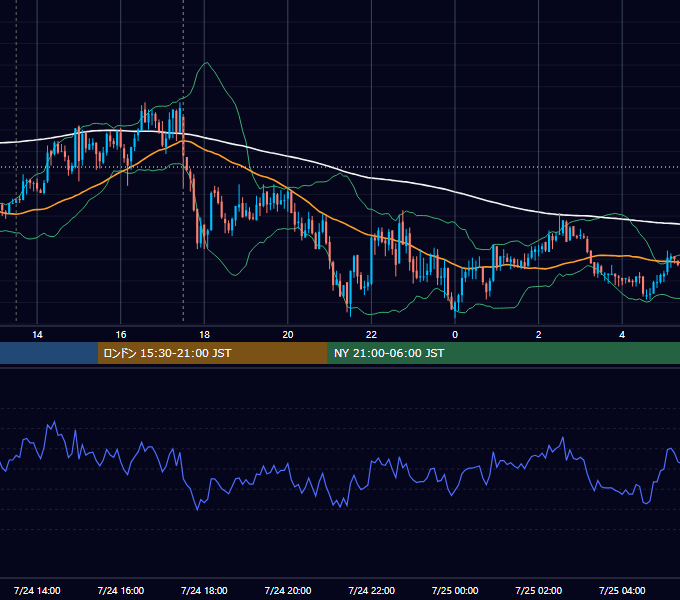
Task: Click the 2 hour axis label
Action: [x=539, y=335]
